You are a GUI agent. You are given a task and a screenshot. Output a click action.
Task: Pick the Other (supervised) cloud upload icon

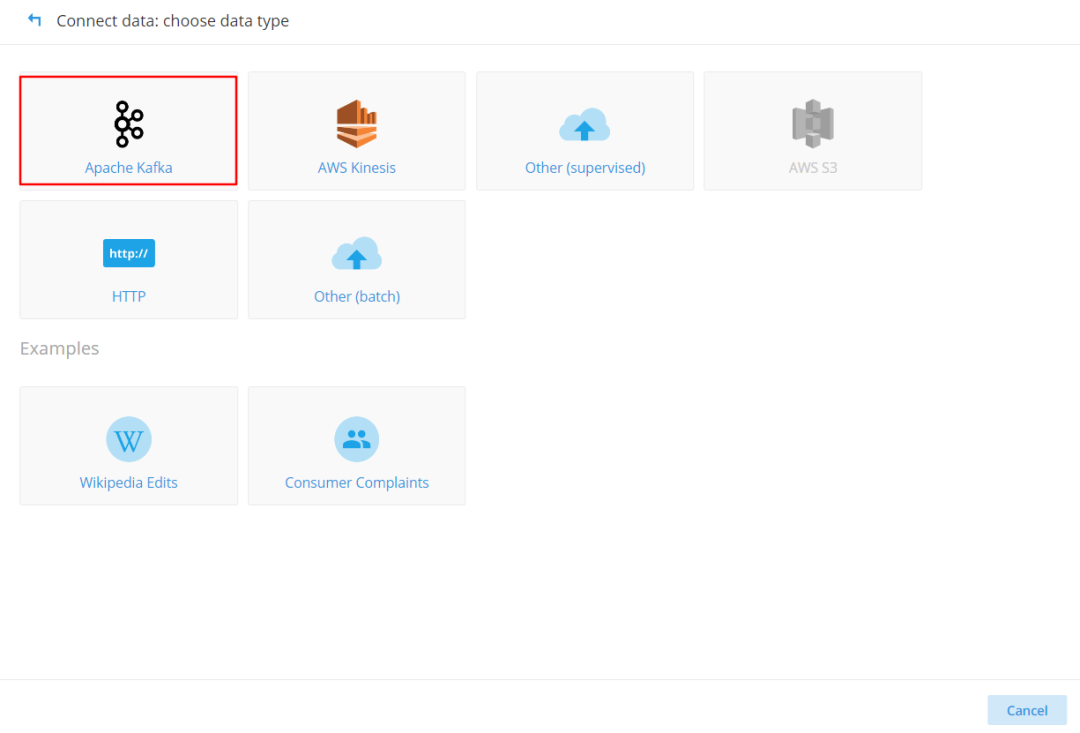(x=585, y=125)
